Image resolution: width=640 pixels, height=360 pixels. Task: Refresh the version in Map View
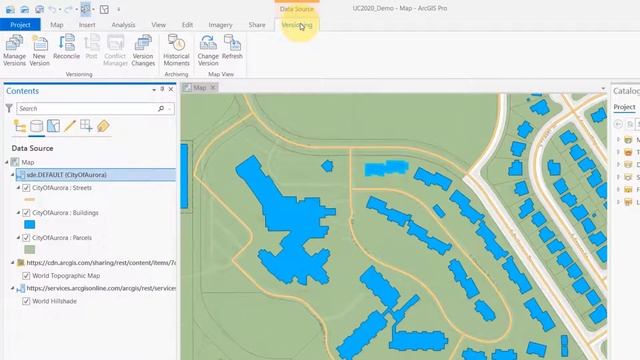tap(232, 47)
